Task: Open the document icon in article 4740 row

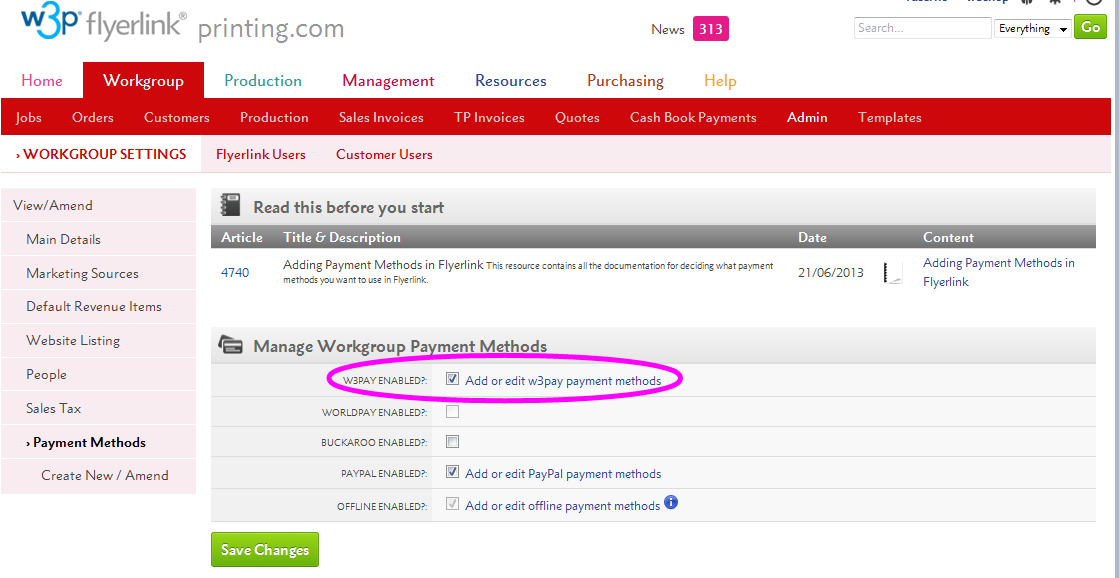Action: pyautogui.click(x=893, y=273)
